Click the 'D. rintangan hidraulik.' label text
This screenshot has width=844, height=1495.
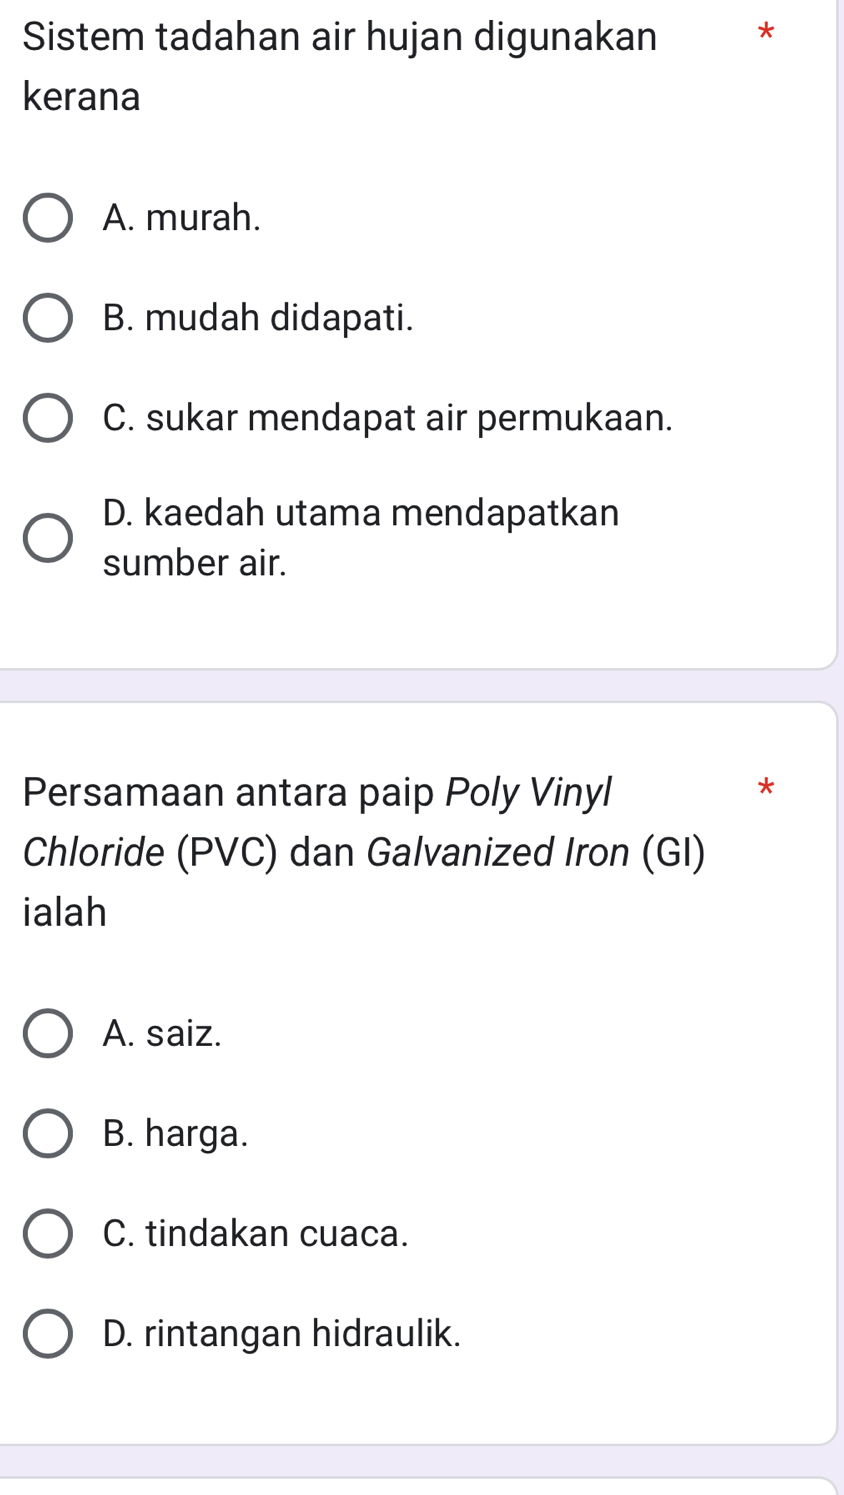[x=282, y=1333]
